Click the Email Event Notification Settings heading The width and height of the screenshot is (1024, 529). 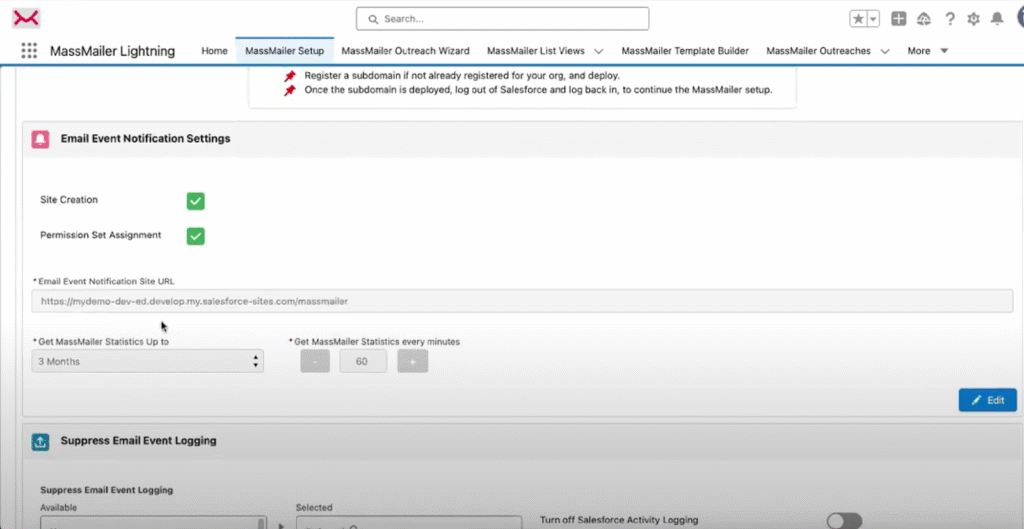coord(146,138)
